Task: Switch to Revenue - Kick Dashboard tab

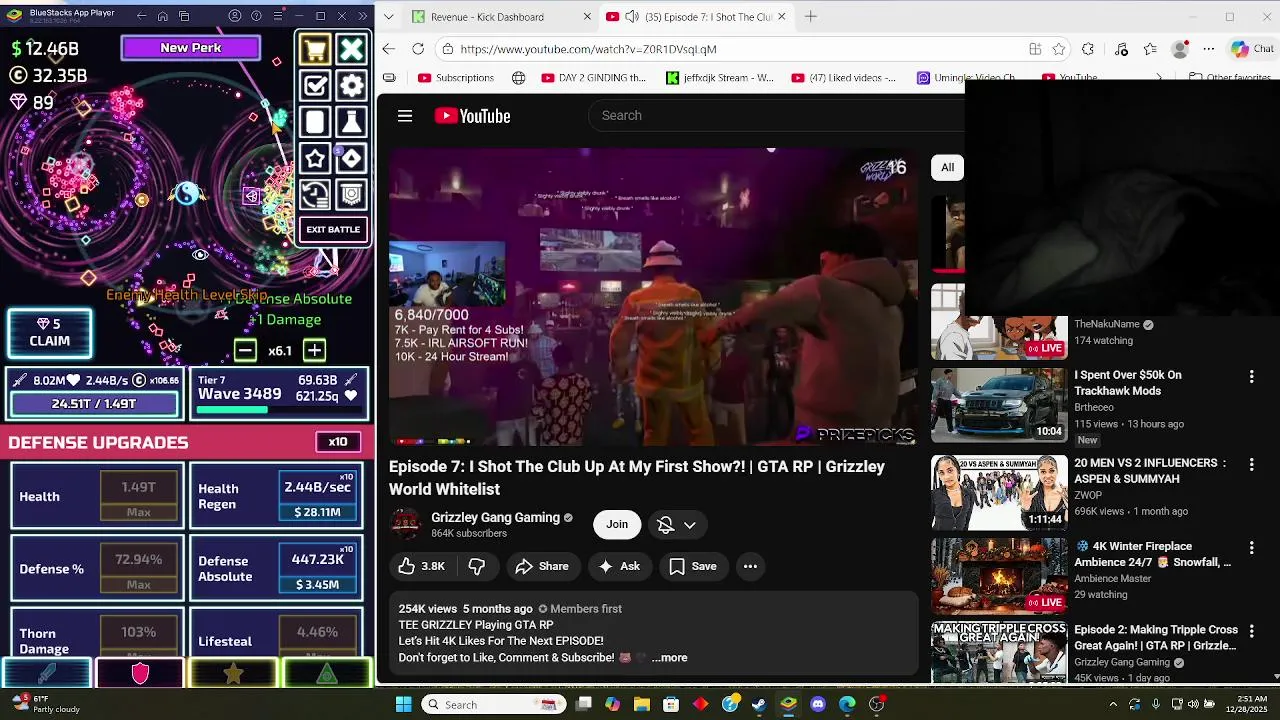Action: coord(487,17)
